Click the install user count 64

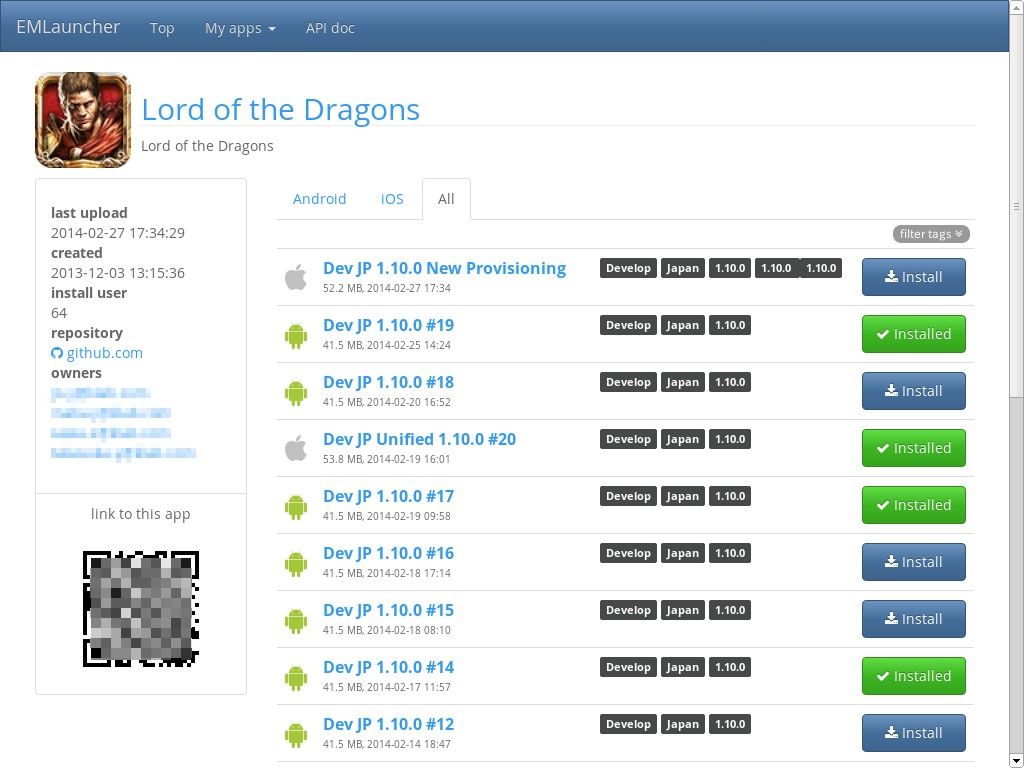[59, 313]
